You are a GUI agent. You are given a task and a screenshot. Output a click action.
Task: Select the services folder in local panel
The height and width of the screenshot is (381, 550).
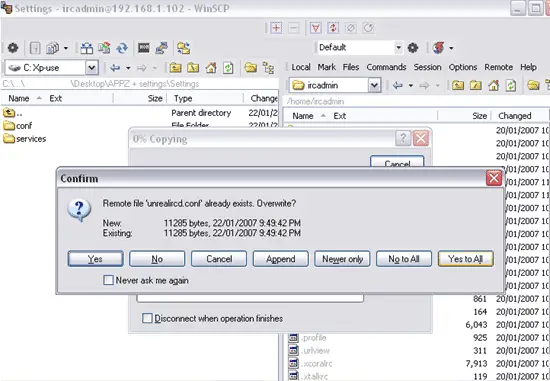25,139
